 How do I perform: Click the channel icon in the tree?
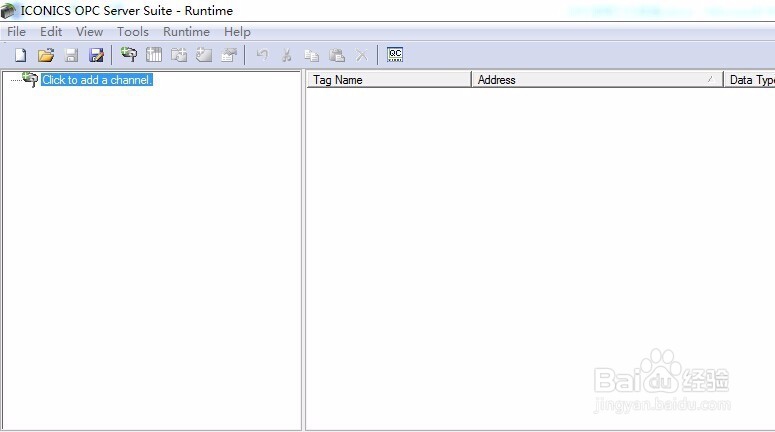(30, 79)
